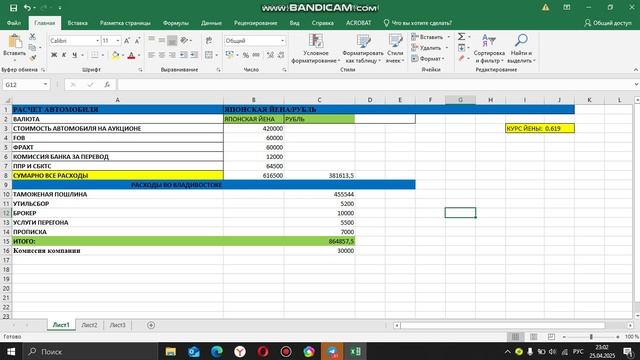The width and height of the screenshot is (640, 360).
Task: Open Cell Styles gallery
Action: (395, 49)
